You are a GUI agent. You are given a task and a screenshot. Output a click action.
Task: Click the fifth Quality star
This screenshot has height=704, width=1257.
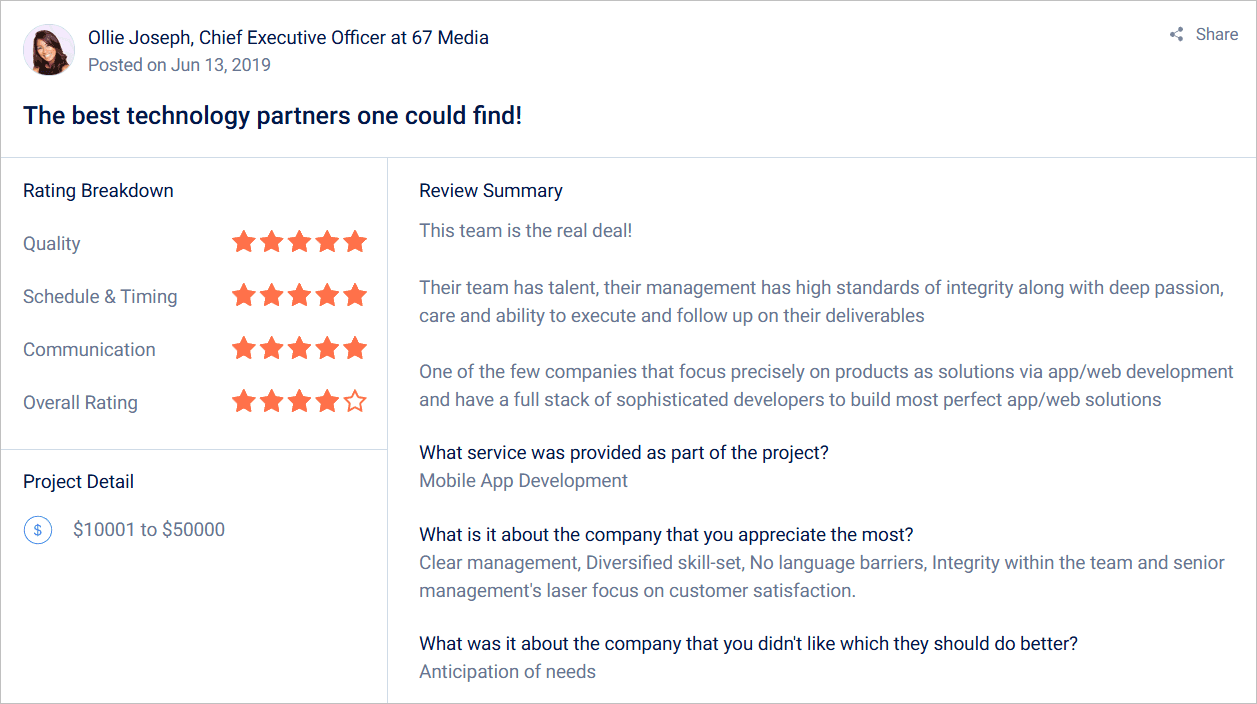coord(355,242)
